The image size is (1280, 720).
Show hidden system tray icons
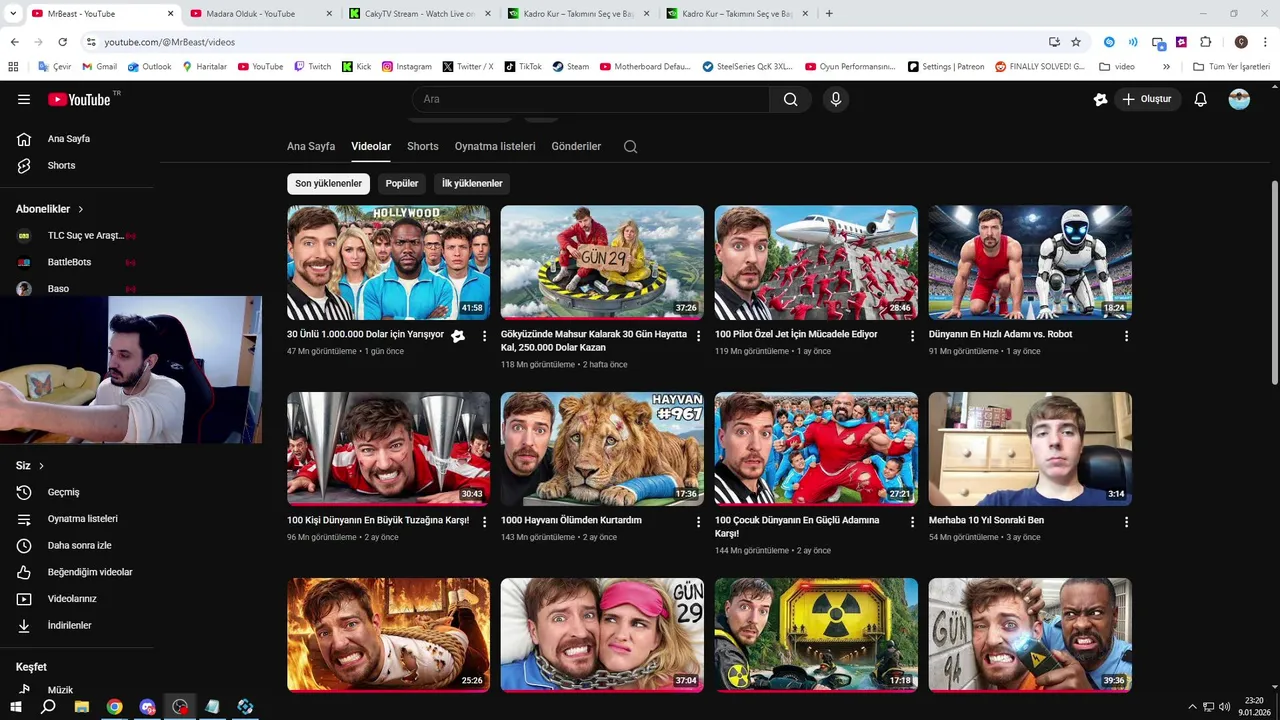1192,707
